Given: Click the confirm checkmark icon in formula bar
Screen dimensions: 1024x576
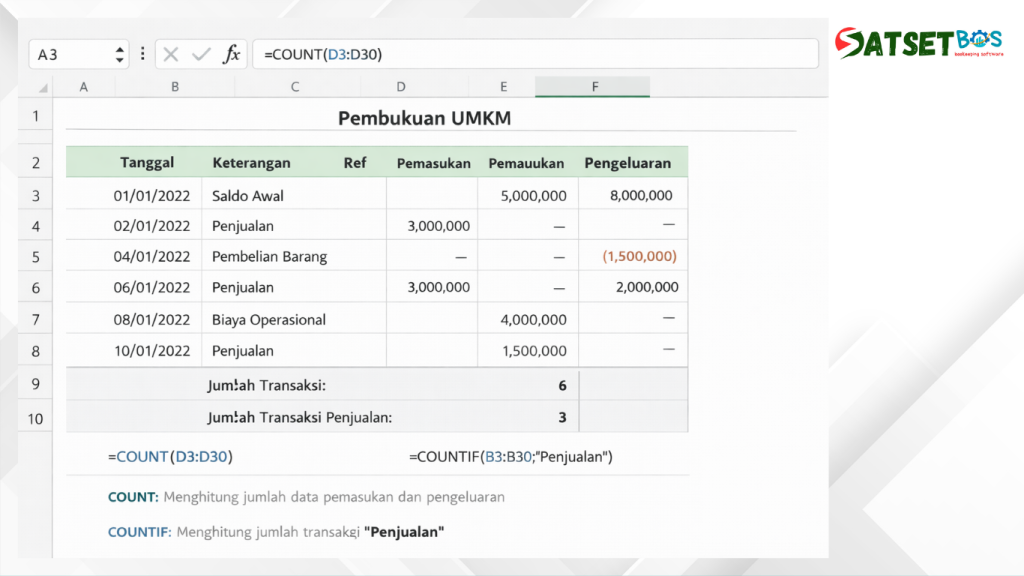Looking at the screenshot, I should (x=200, y=54).
